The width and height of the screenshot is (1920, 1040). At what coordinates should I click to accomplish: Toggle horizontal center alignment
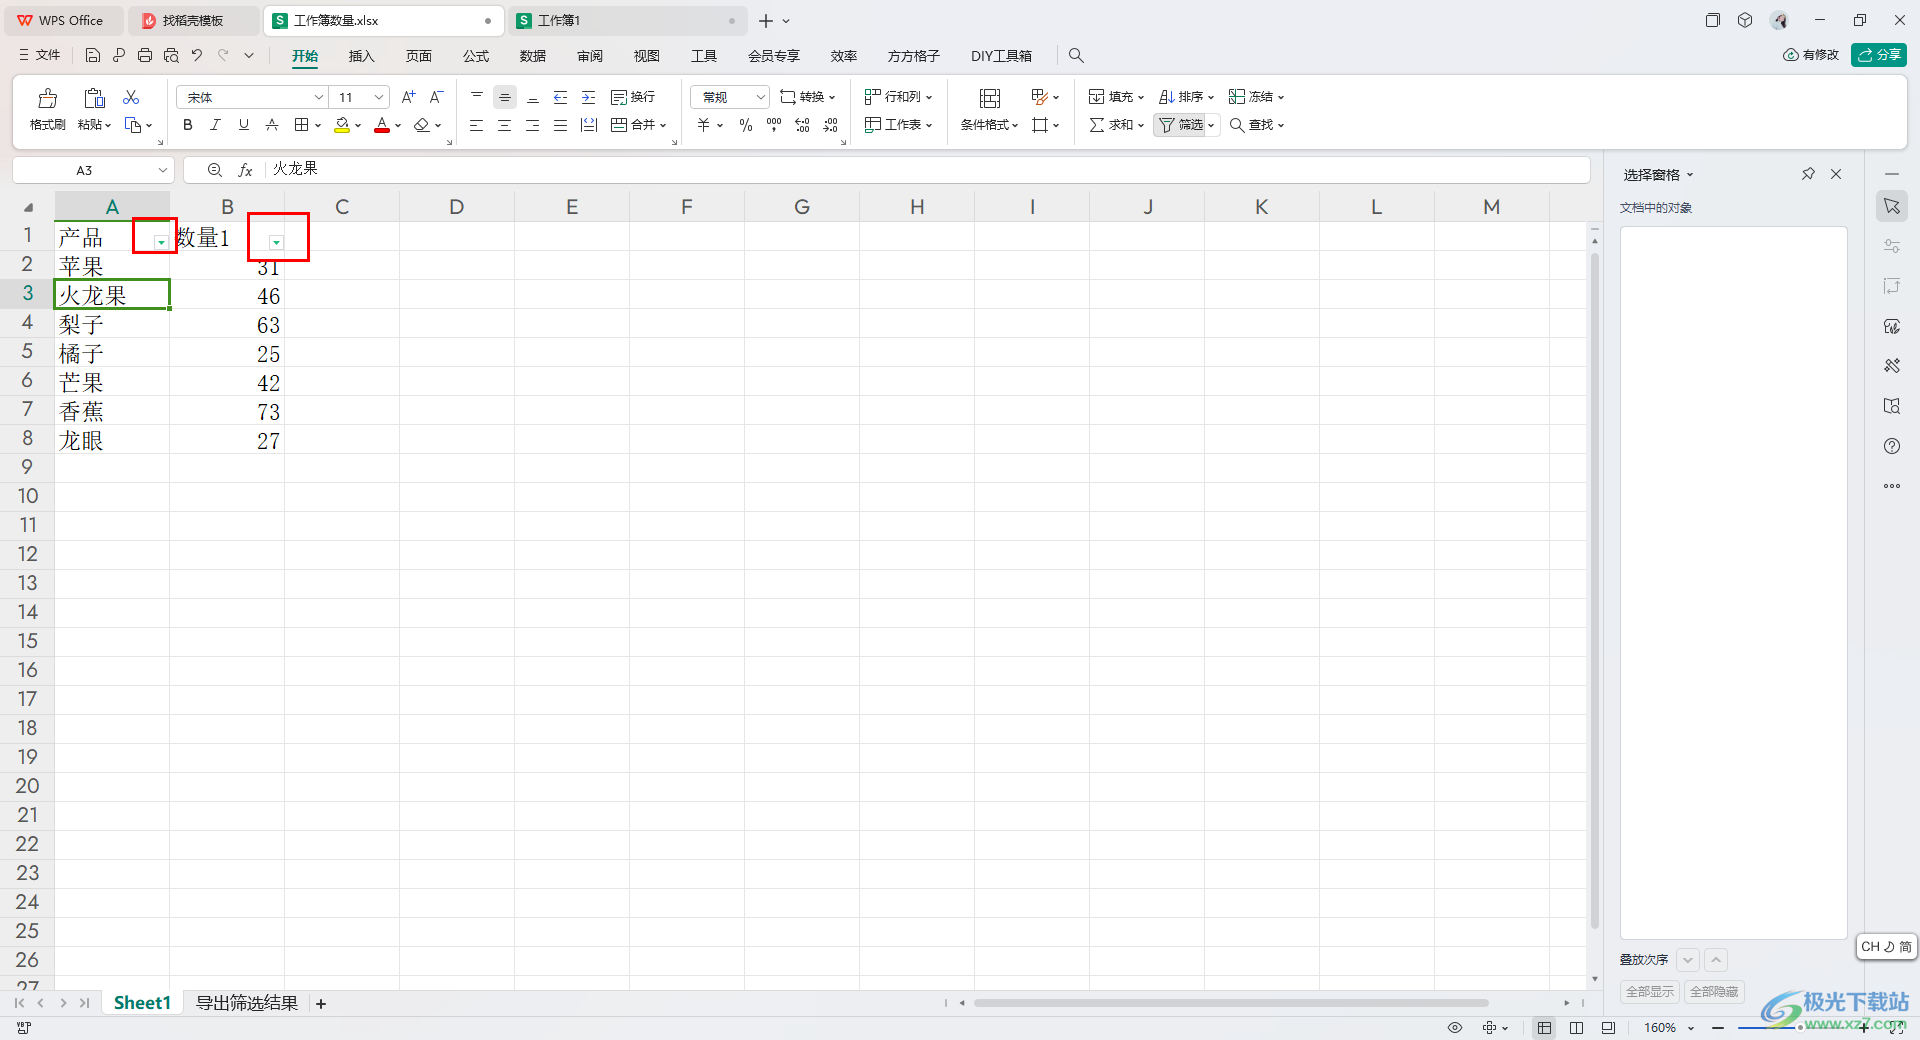coord(505,125)
